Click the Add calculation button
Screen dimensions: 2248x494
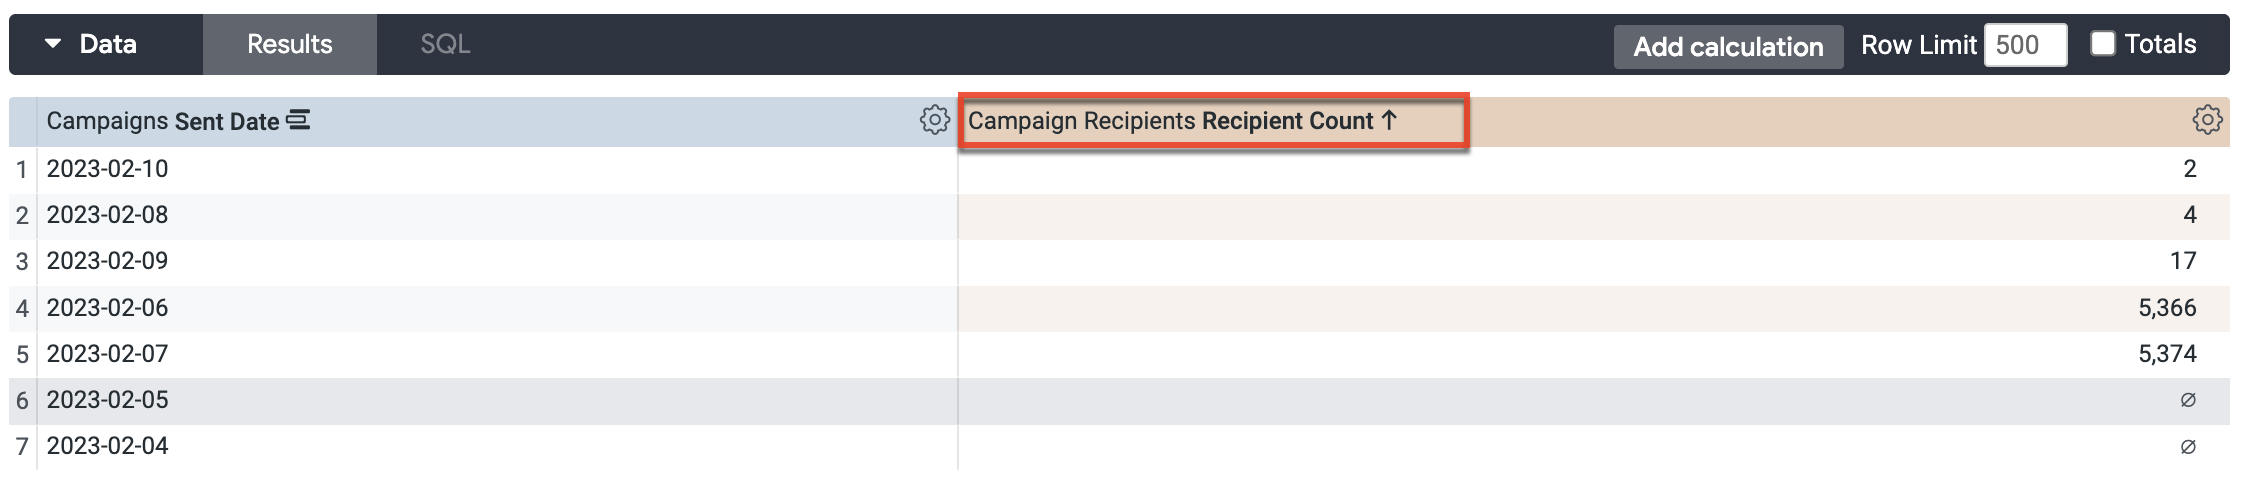point(1728,46)
